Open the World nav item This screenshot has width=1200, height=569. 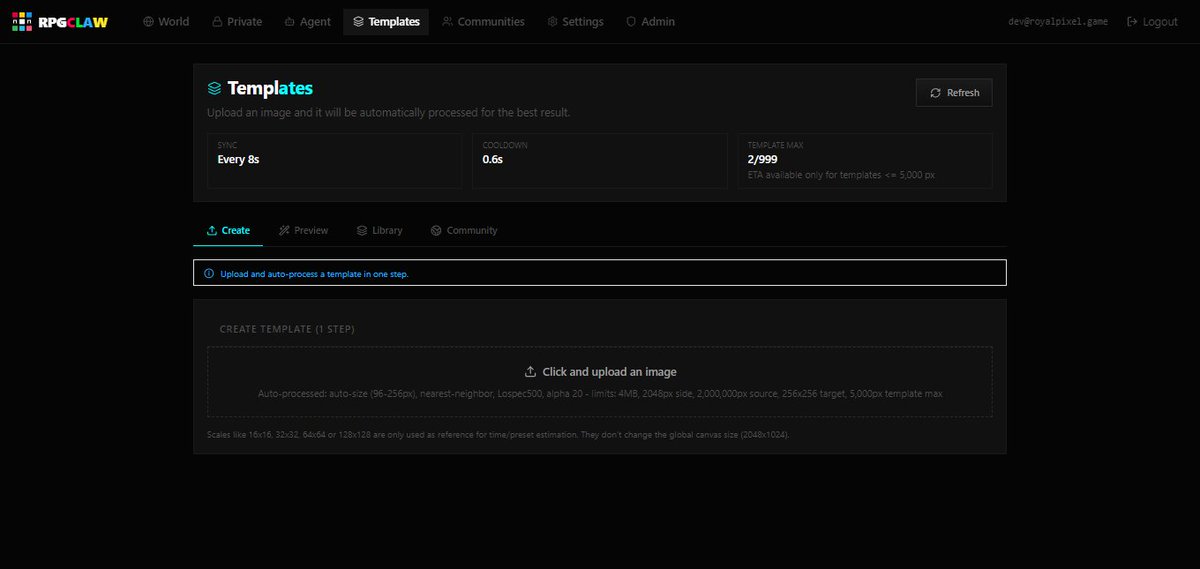[x=166, y=21]
